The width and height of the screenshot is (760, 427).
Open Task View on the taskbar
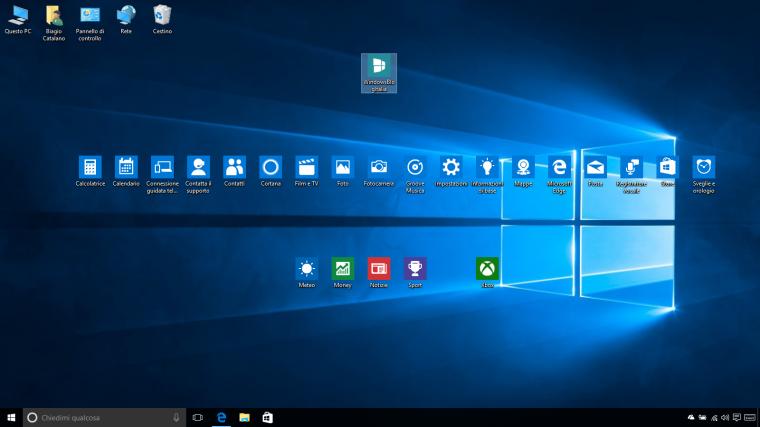click(198, 417)
